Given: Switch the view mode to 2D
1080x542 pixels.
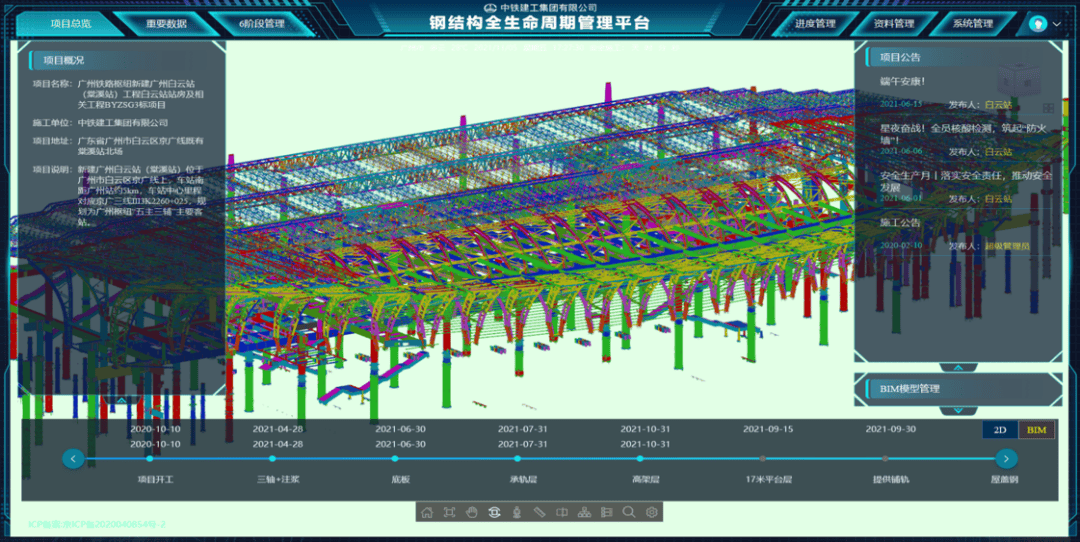Looking at the screenshot, I should tap(999, 430).
